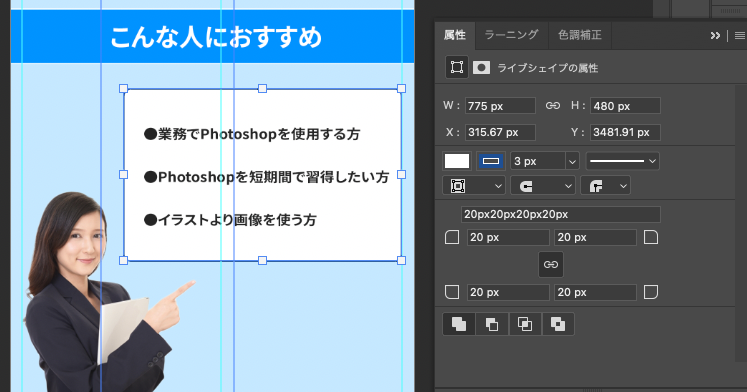Click the top-center handle of the selected rectangle

(262, 89)
